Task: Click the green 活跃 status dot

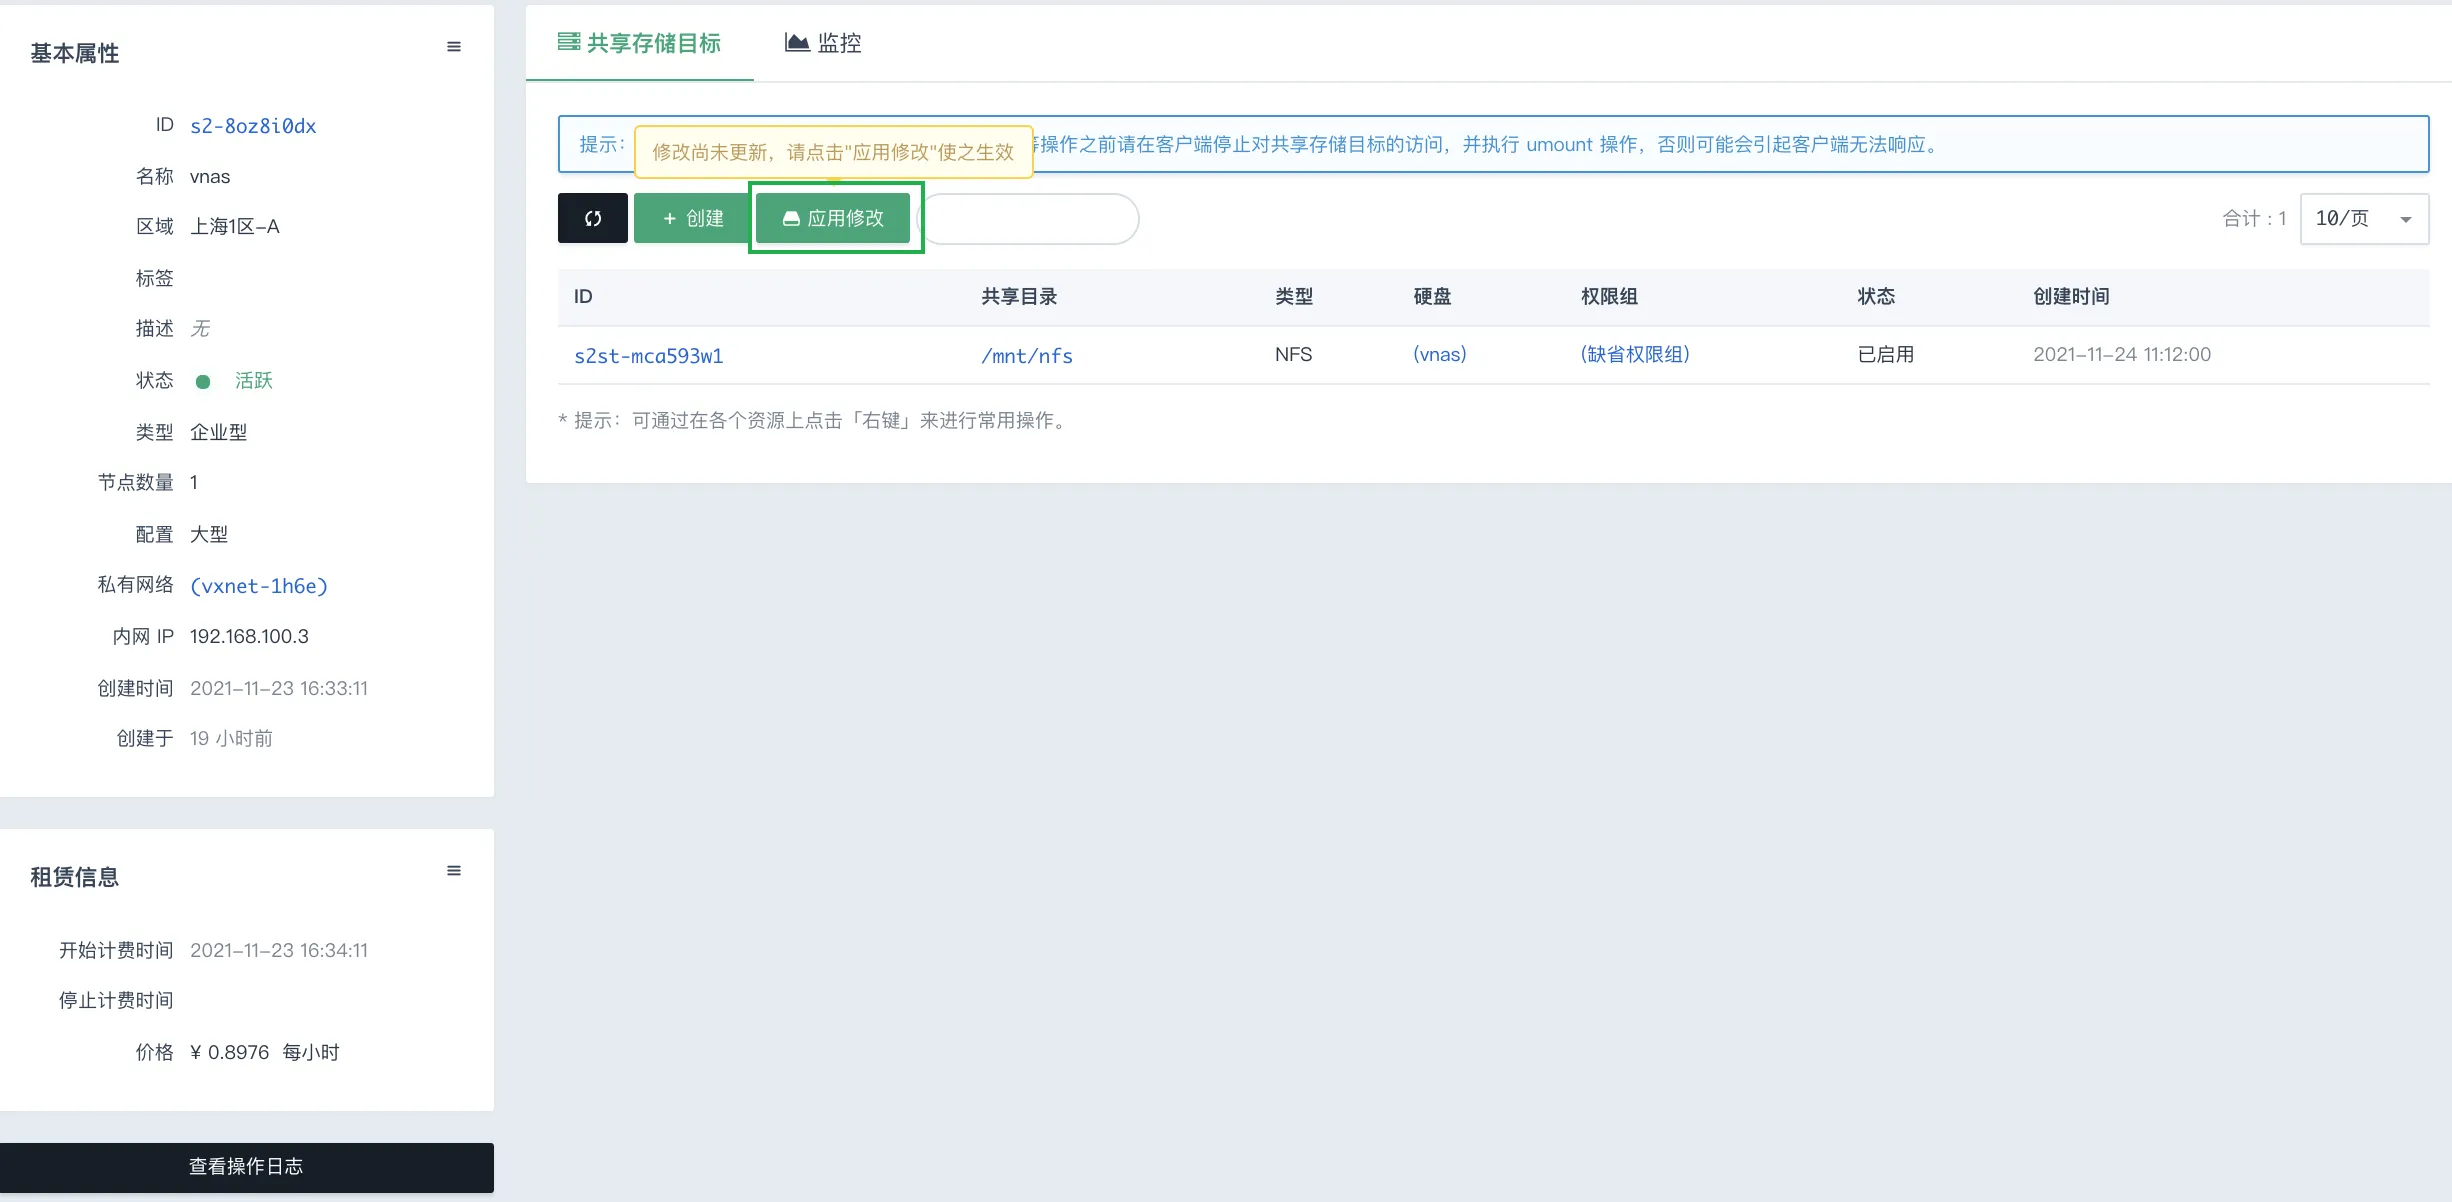Action: tap(203, 381)
